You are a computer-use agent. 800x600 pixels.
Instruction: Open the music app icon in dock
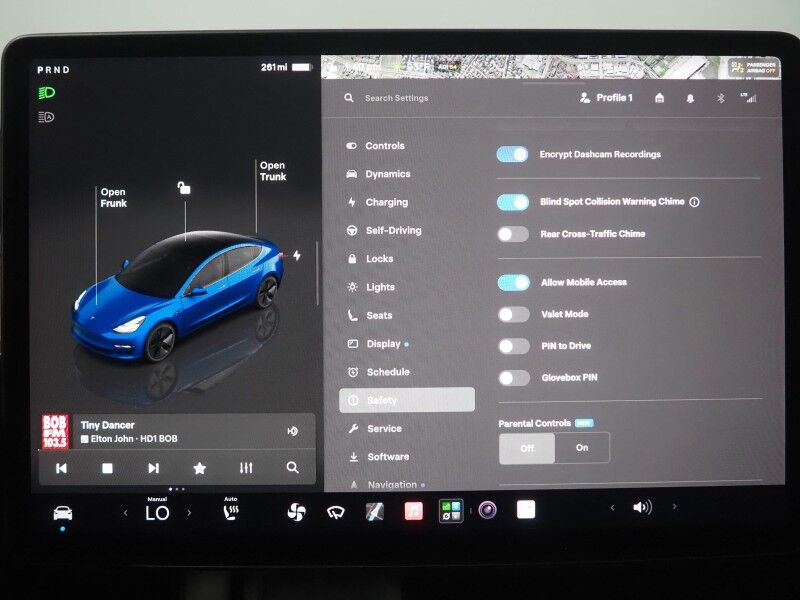413,511
